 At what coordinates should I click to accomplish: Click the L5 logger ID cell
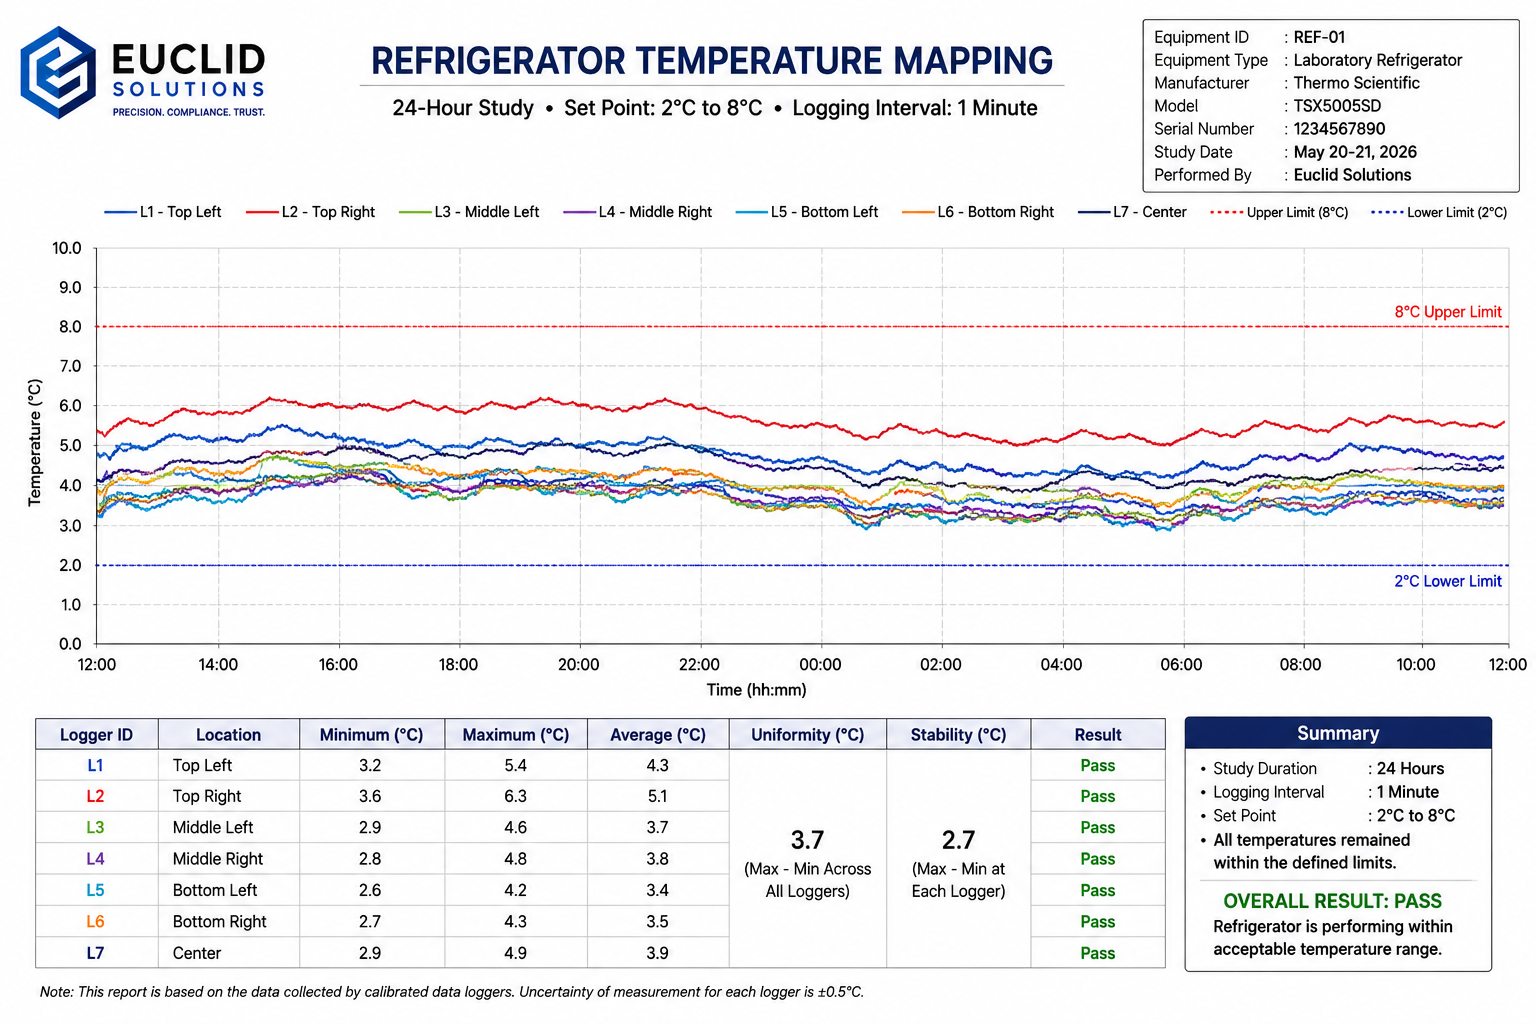pos(95,891)
